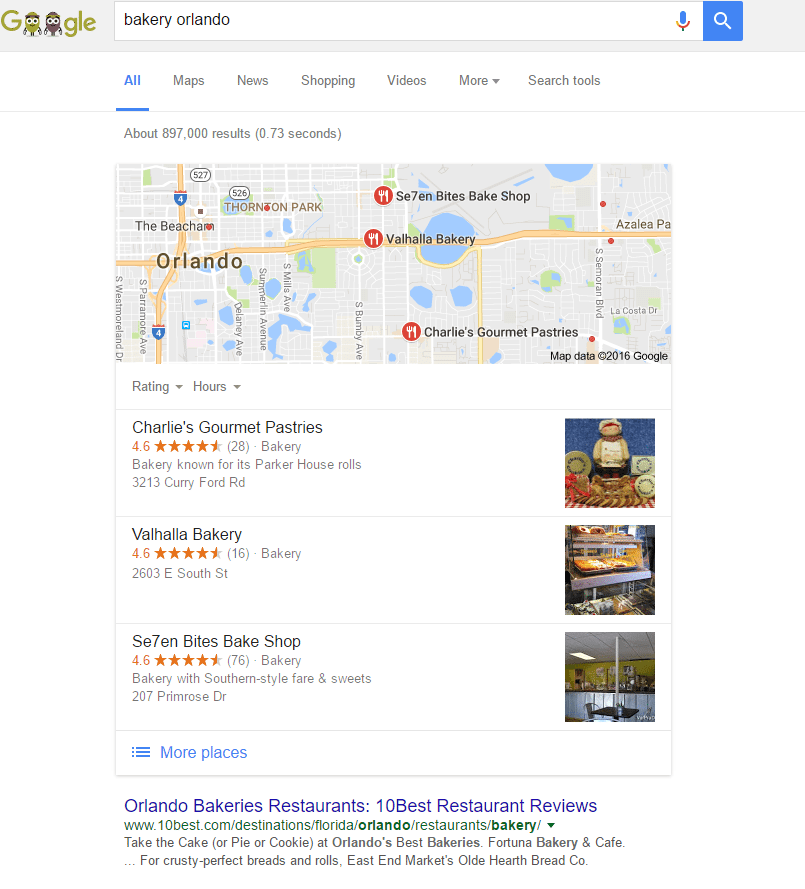The width and height of the screenshot is (805, 889).
Task: Click the More places list icon
Action: (141, 752)
